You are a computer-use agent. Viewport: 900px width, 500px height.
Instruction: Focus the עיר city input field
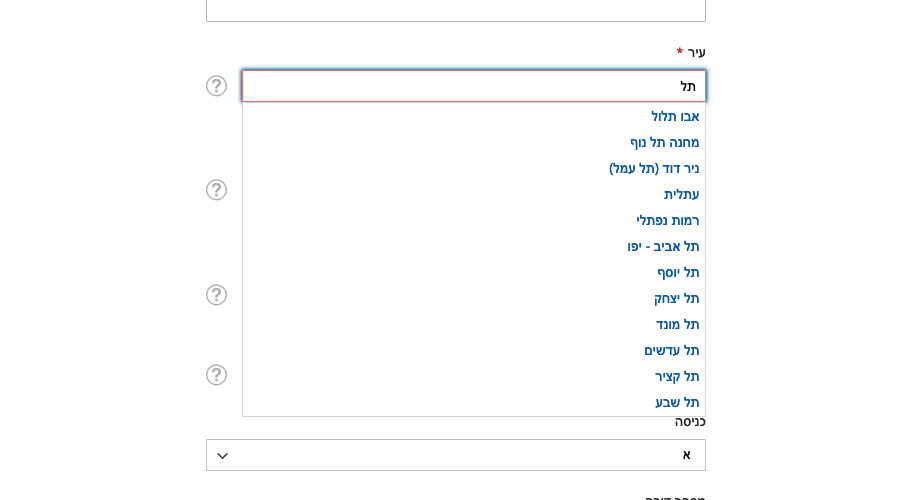pos(474,86)
